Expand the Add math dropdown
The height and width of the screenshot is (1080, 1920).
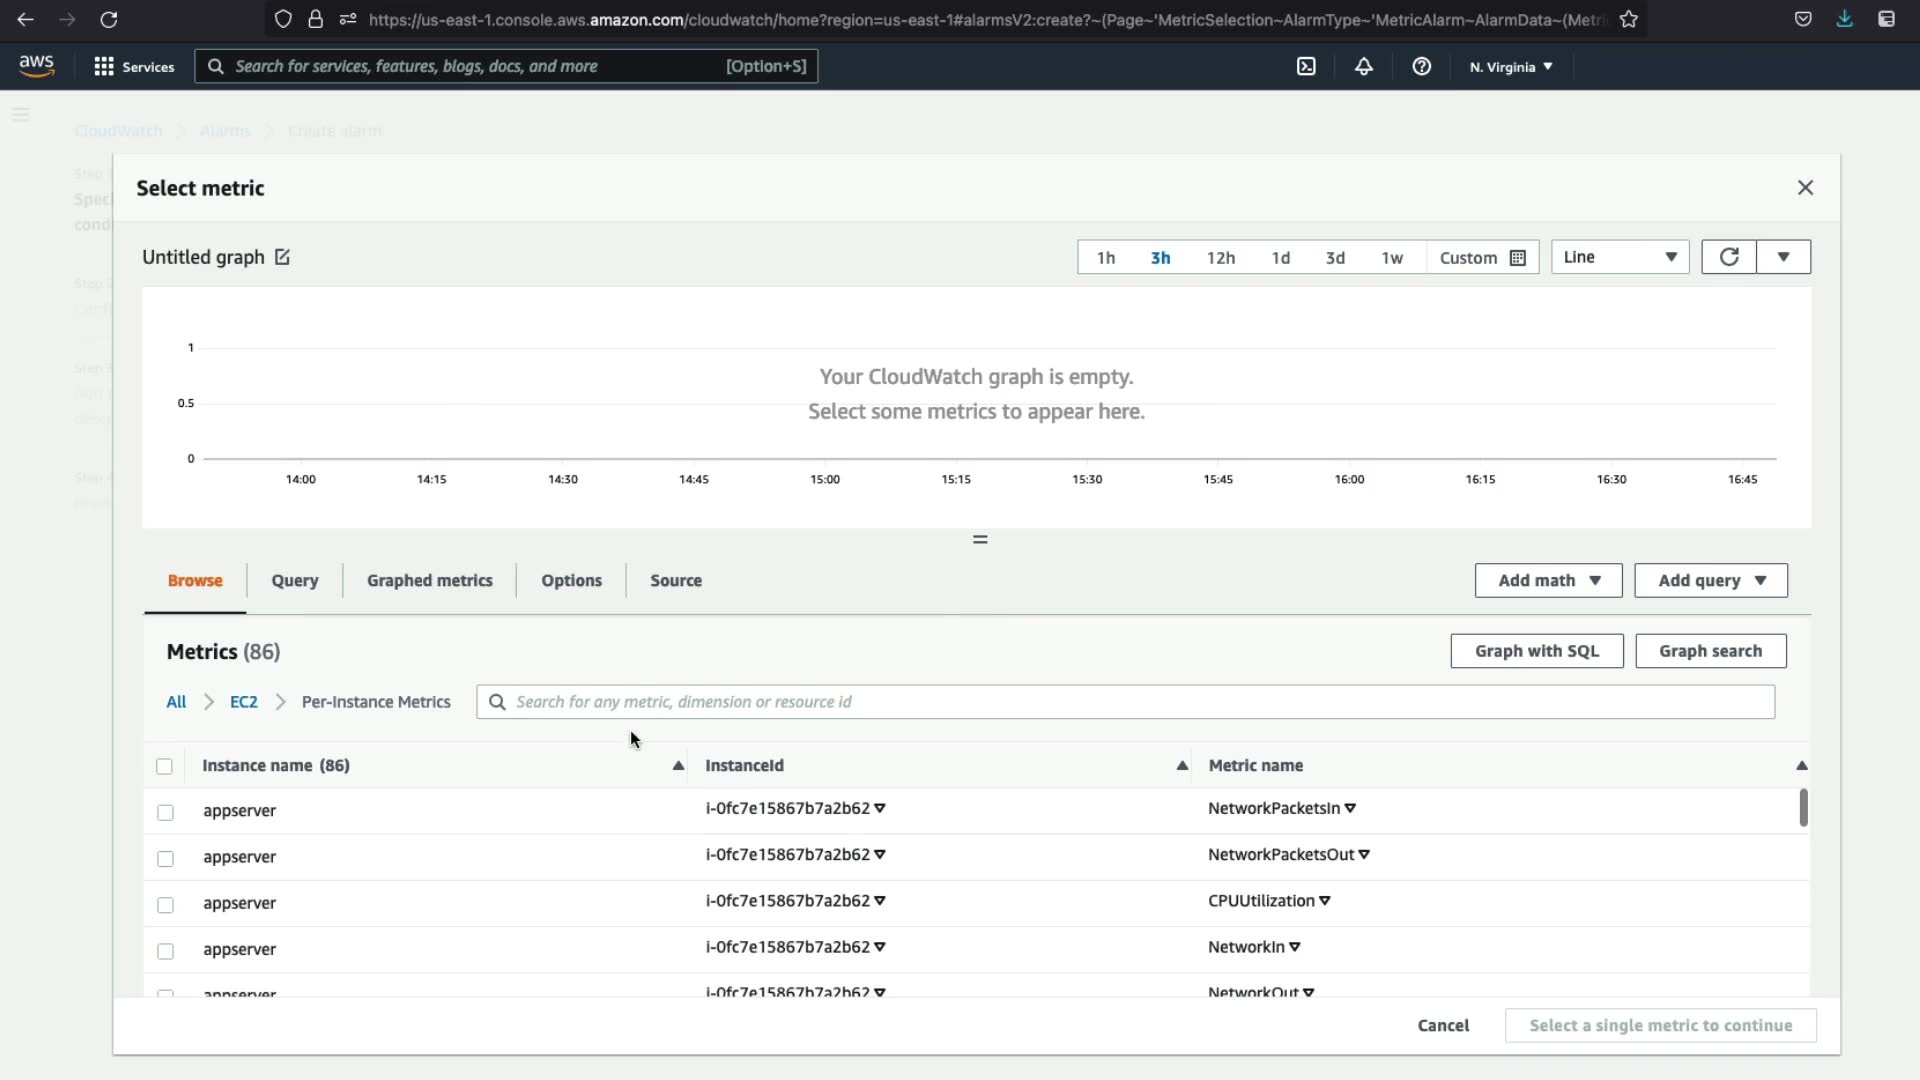point(1548,581)
